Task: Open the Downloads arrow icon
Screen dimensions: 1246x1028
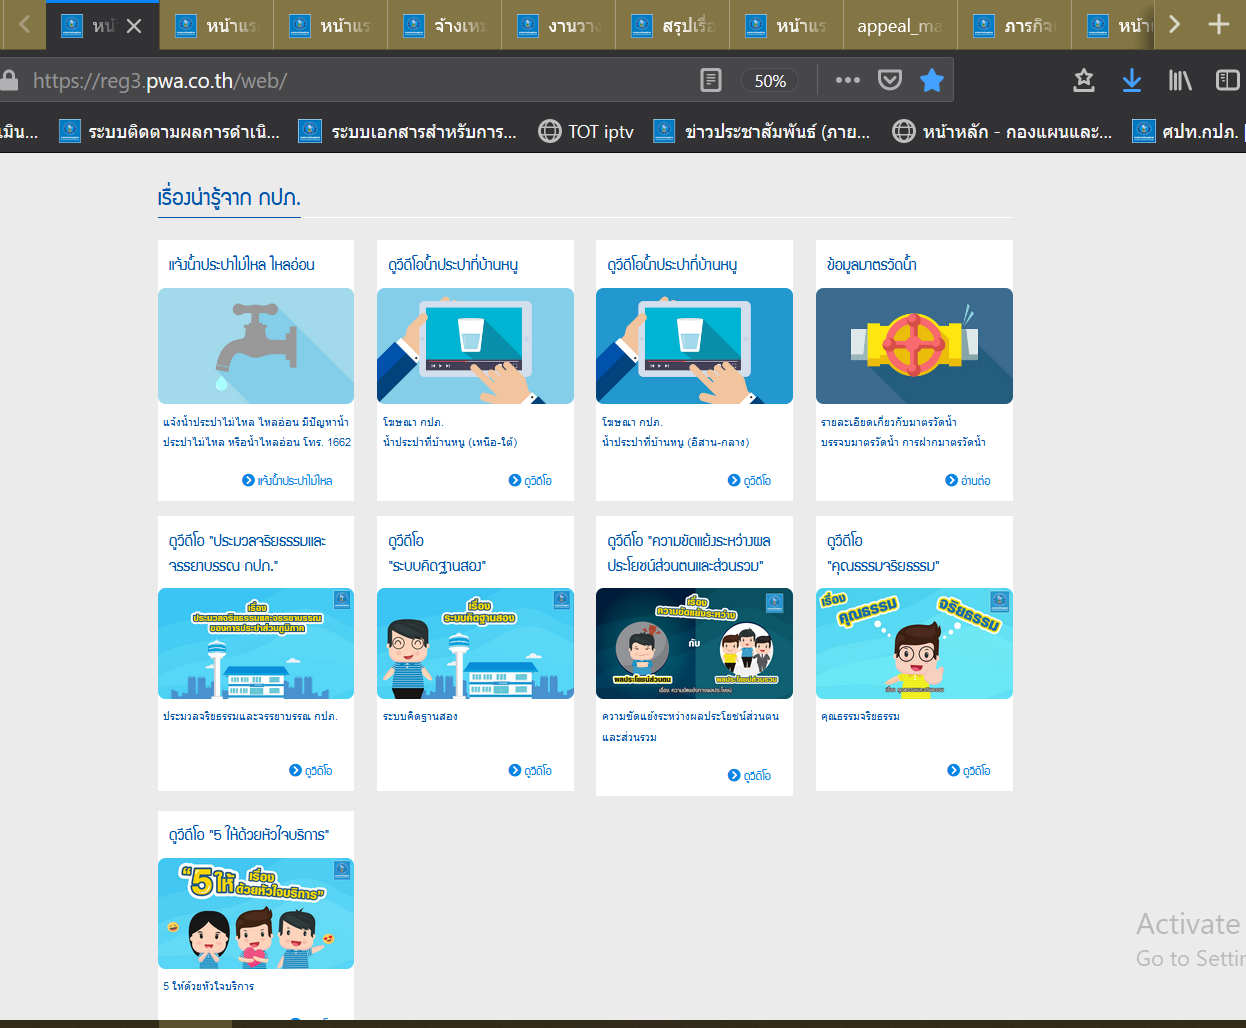Action: pos(1132,80)
